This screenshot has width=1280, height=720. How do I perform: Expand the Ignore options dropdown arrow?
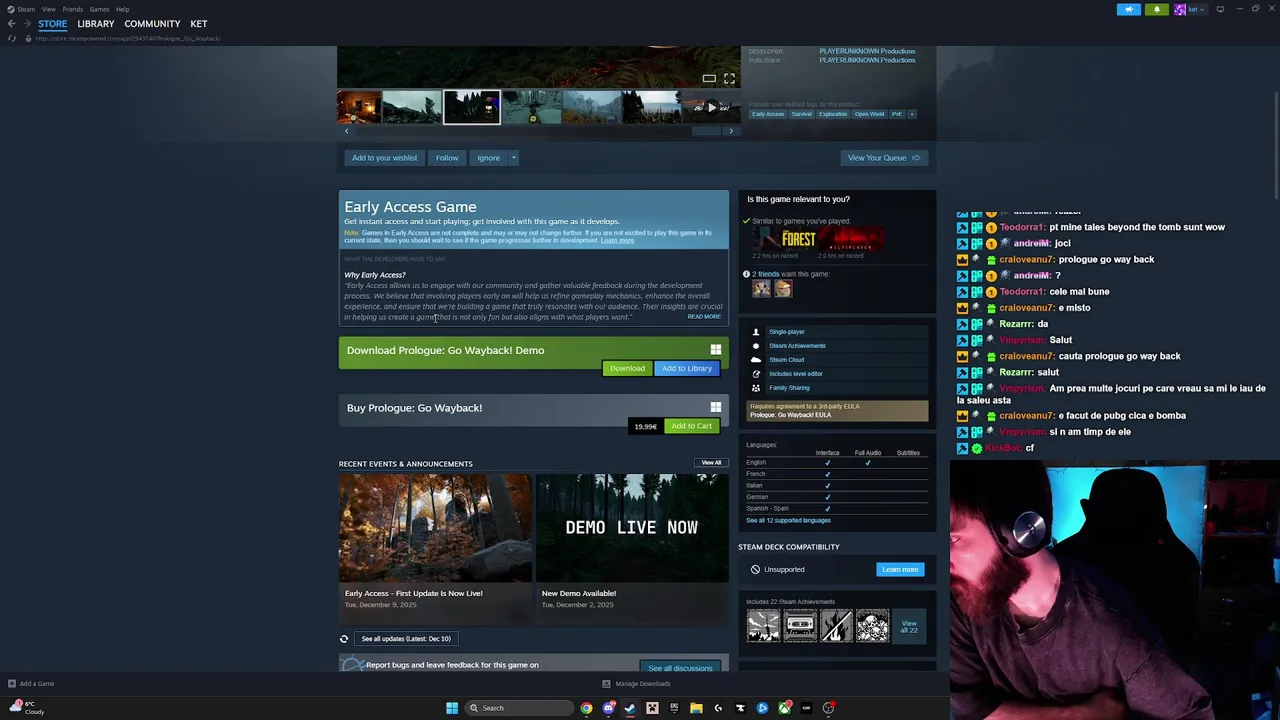[x=514, y=158]
